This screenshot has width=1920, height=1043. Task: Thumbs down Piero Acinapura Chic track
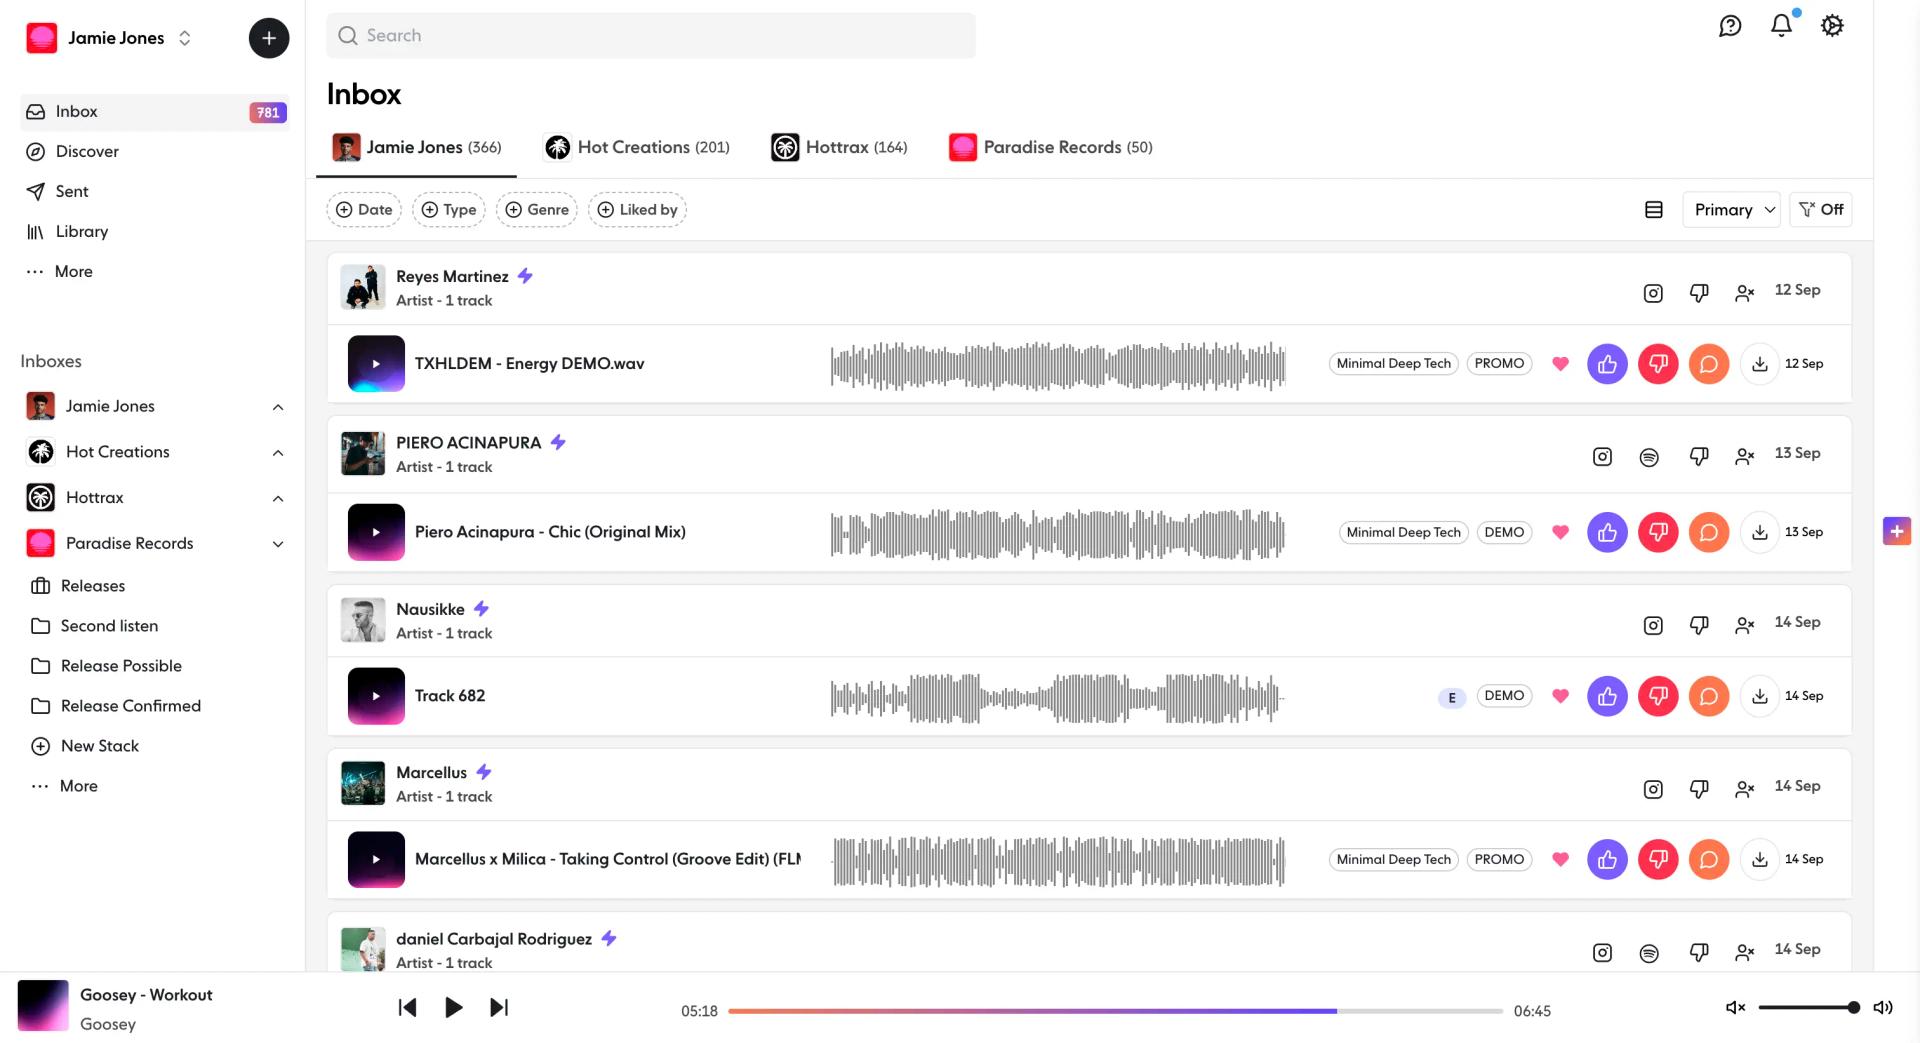click(x=1658, y=533)
